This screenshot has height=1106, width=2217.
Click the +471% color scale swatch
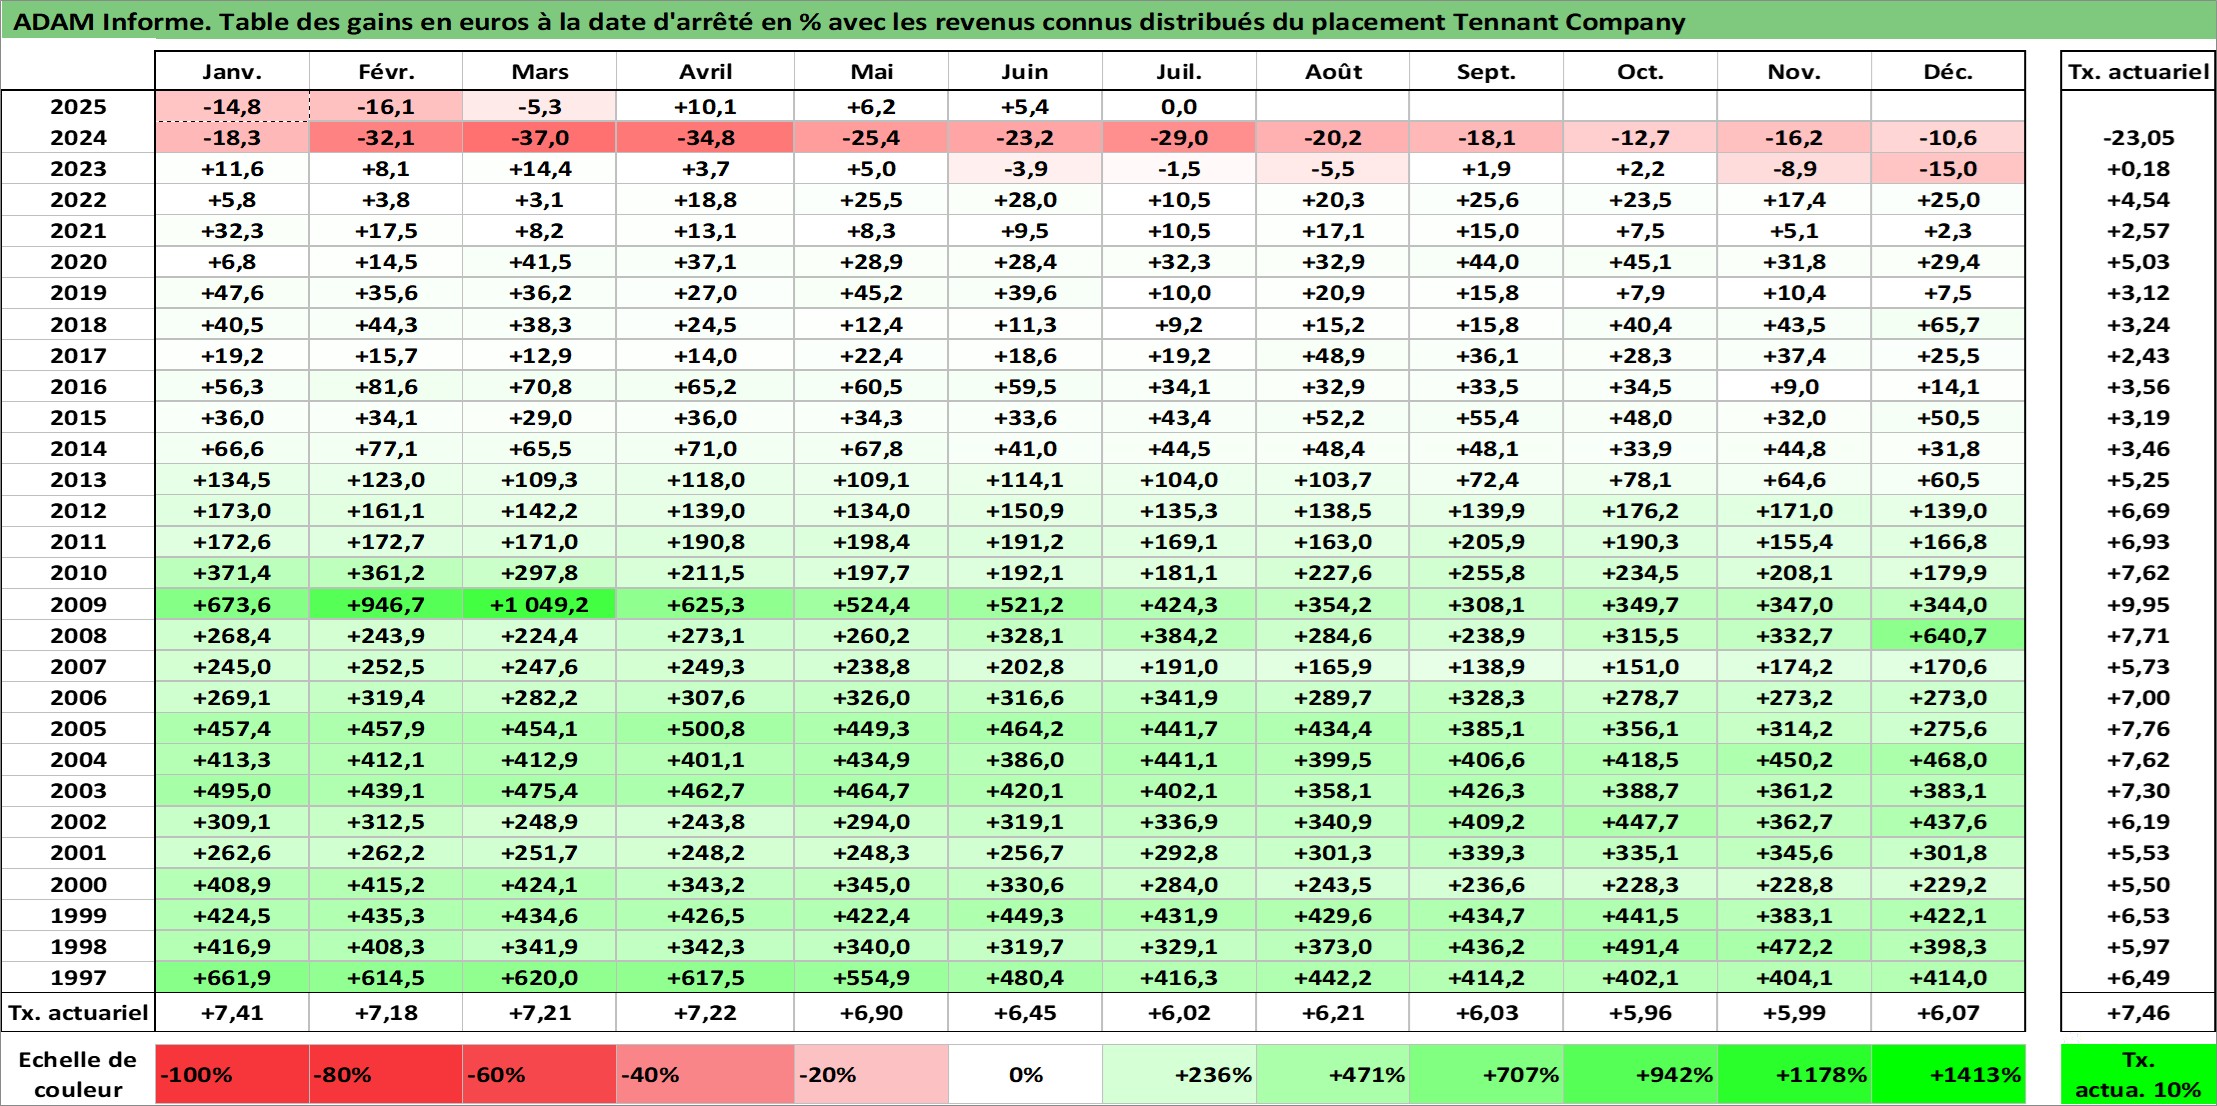[x=1333, y=1075]
